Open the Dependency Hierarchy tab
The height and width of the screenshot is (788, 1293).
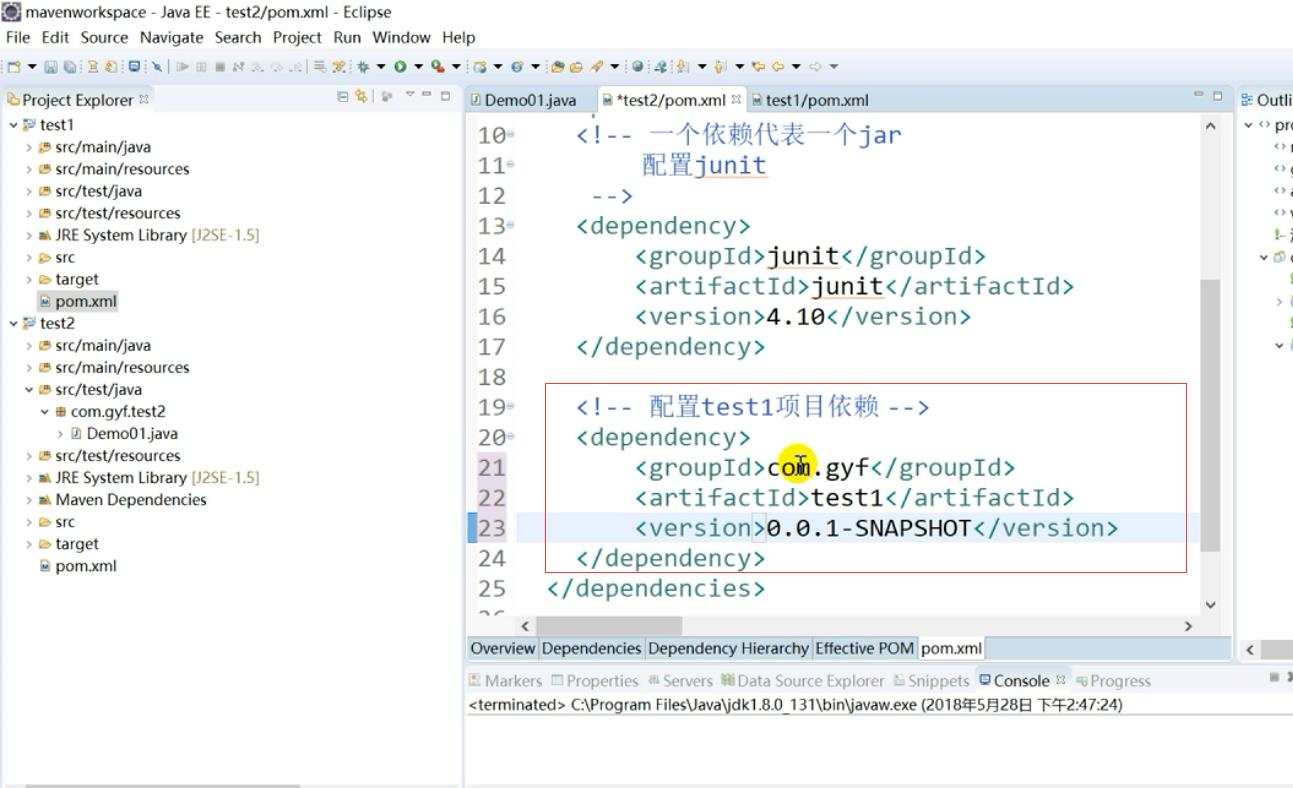point(728,648)
